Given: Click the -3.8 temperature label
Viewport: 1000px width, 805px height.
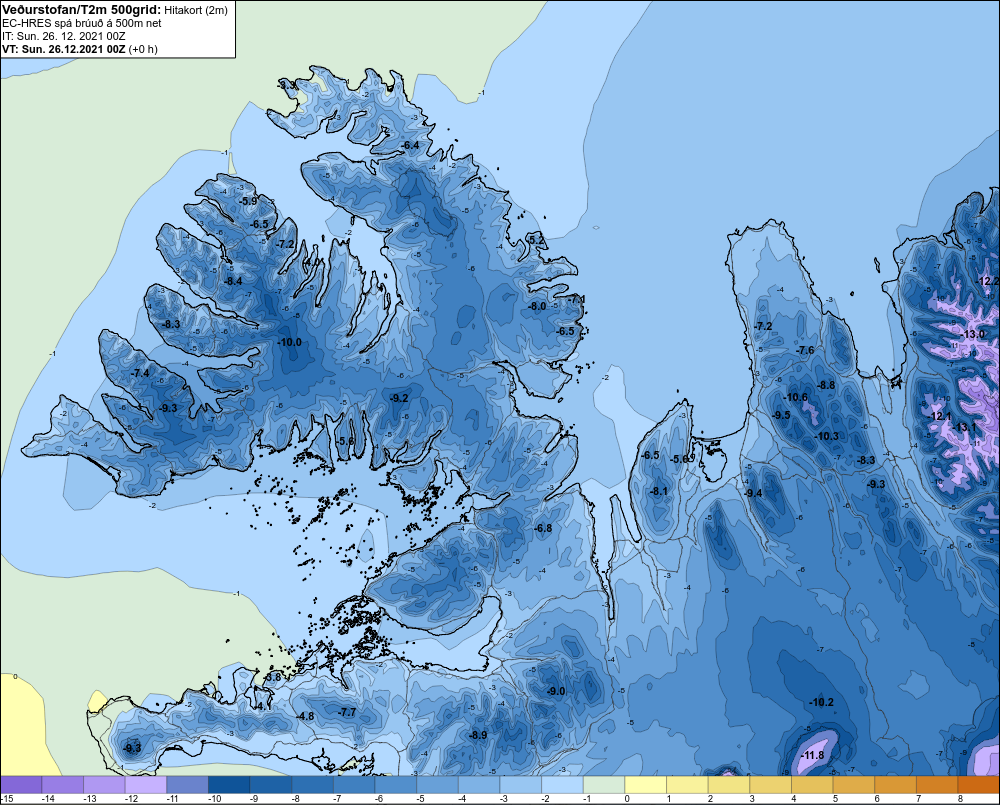Looking at the screenshot, I should (x=273, y=677).
